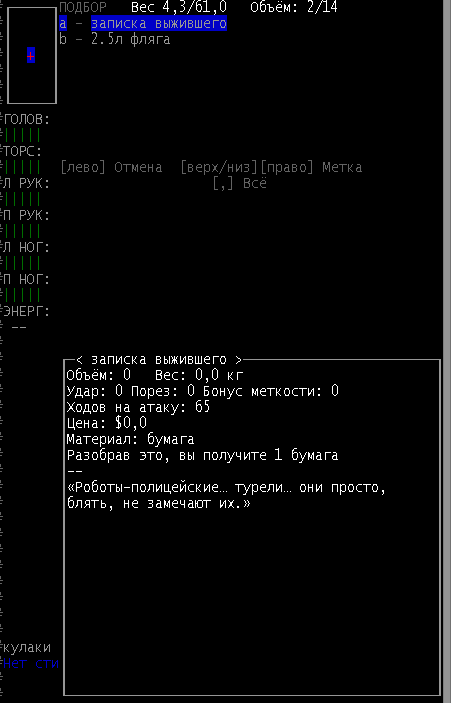Click the [,] Всё option
Viewport: 451px width, 703px height.
(x=239, y=183)
